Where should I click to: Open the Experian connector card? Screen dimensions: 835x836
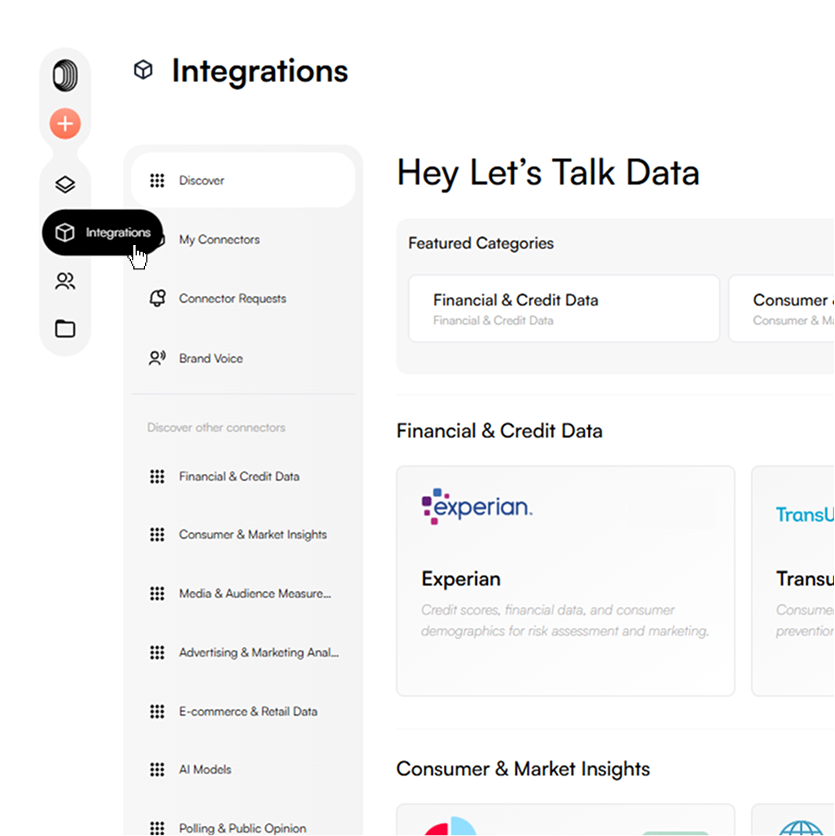click(x=566, y=581)
